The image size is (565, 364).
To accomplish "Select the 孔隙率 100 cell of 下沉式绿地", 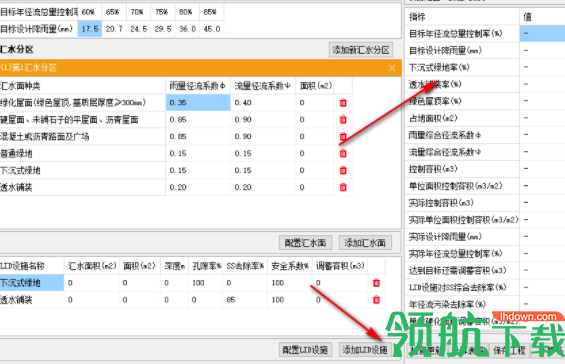I will 205,283.
